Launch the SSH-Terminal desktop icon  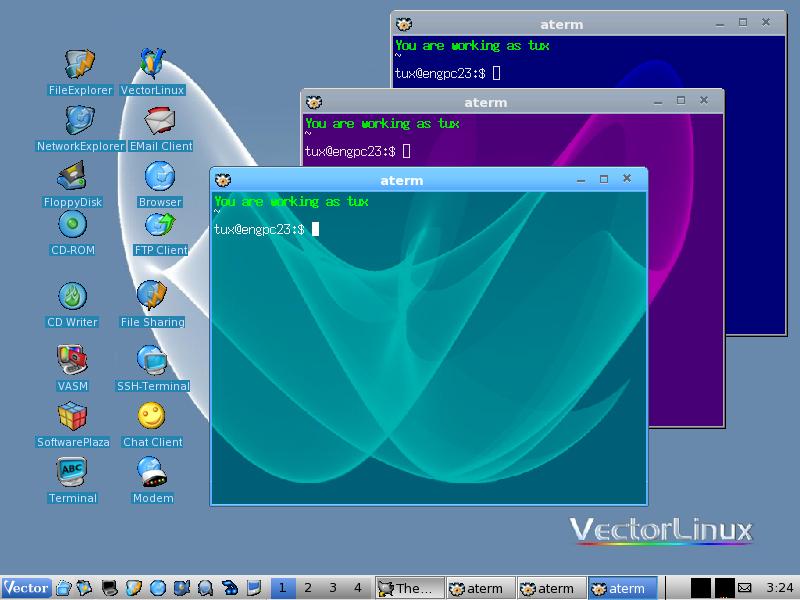152,361
